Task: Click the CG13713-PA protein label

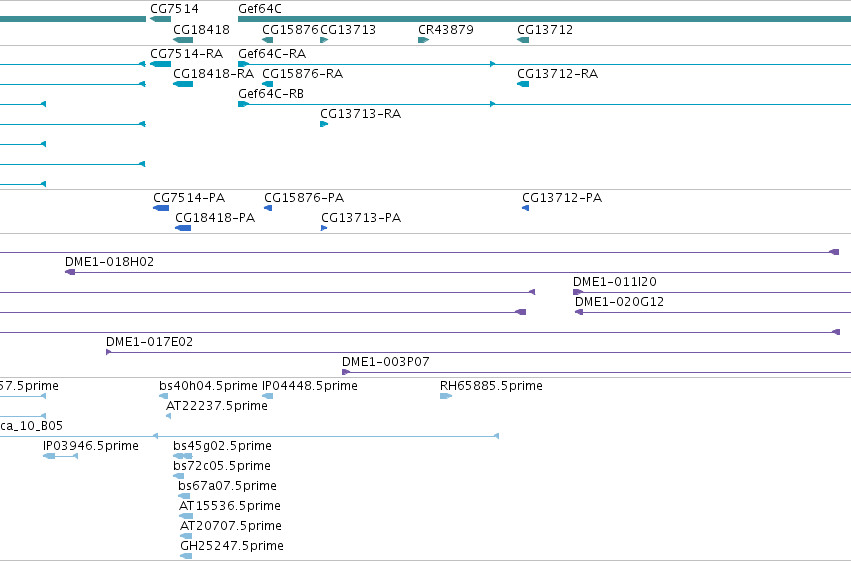Action: pos(361,218)
